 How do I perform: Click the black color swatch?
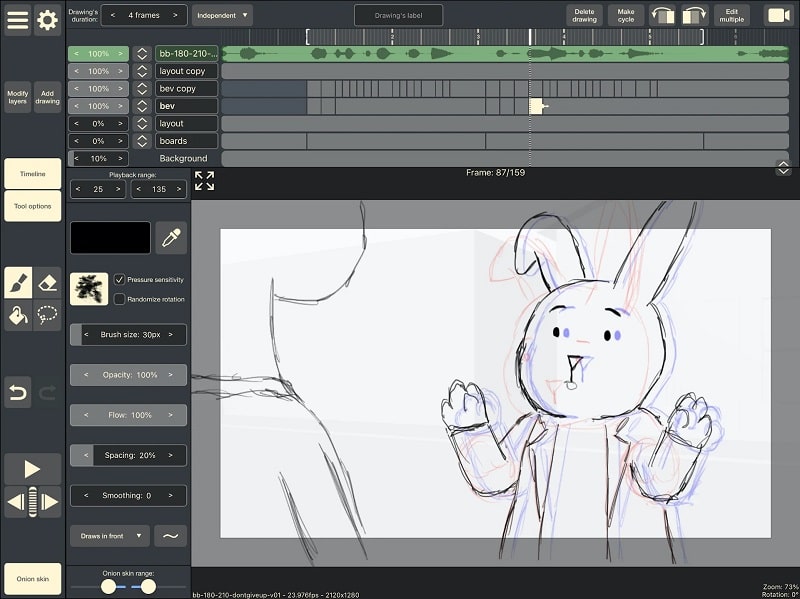[x=110, y=237]
